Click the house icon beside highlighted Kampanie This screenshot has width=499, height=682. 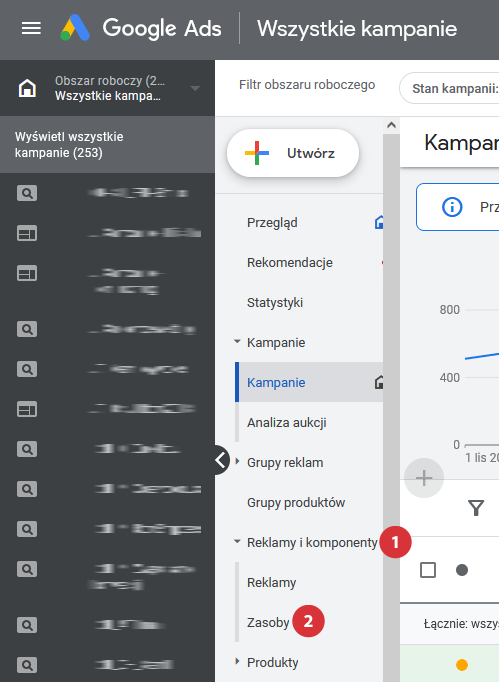[379, 382]
